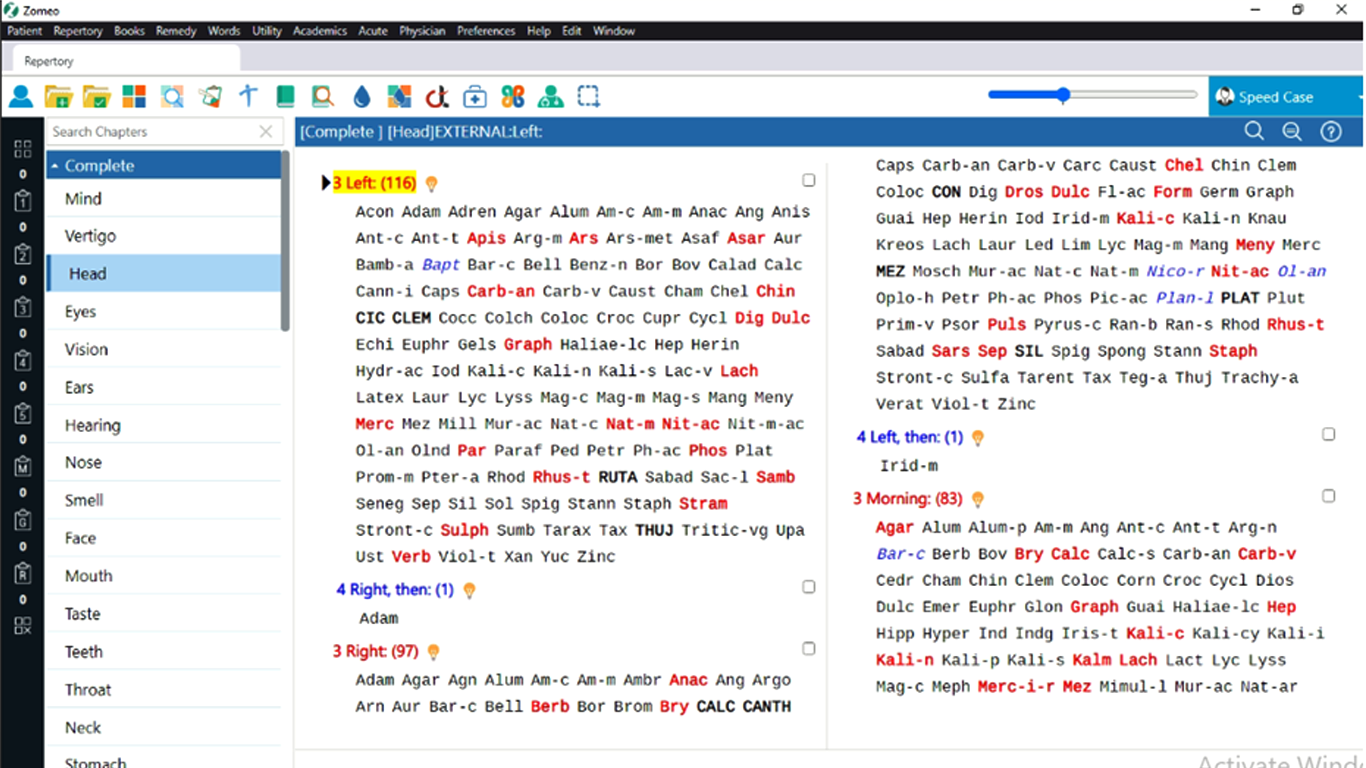Screen dimensions: 1366x768
Task: Click grid with X icon in sidebar
Action: coord(22,626)
